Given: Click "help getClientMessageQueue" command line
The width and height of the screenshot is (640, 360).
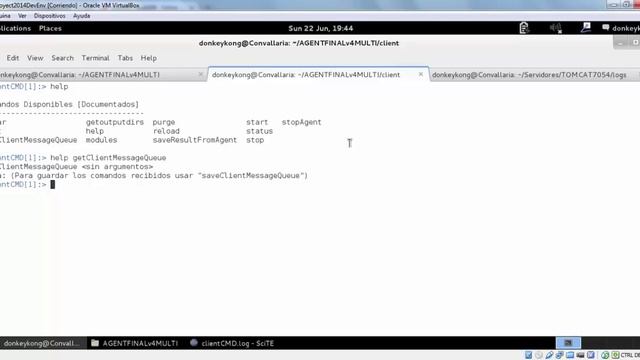Looking at the screenshot, I should pyautogui.click(x=108, y=158).
